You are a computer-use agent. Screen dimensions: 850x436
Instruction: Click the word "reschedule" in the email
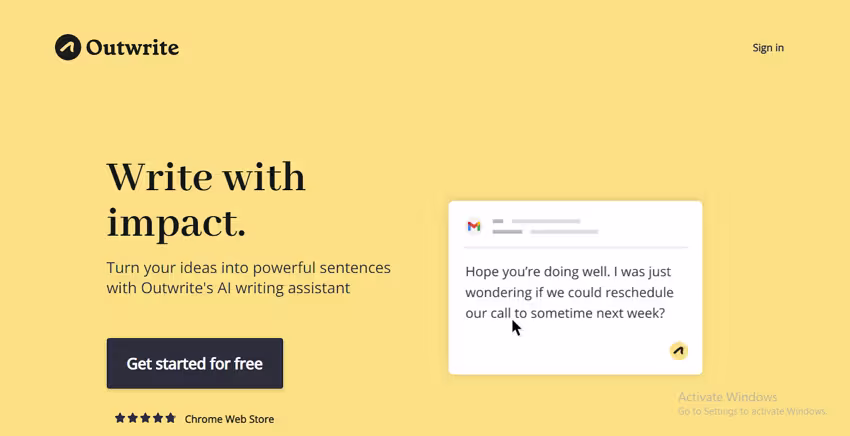click(638, 292)
